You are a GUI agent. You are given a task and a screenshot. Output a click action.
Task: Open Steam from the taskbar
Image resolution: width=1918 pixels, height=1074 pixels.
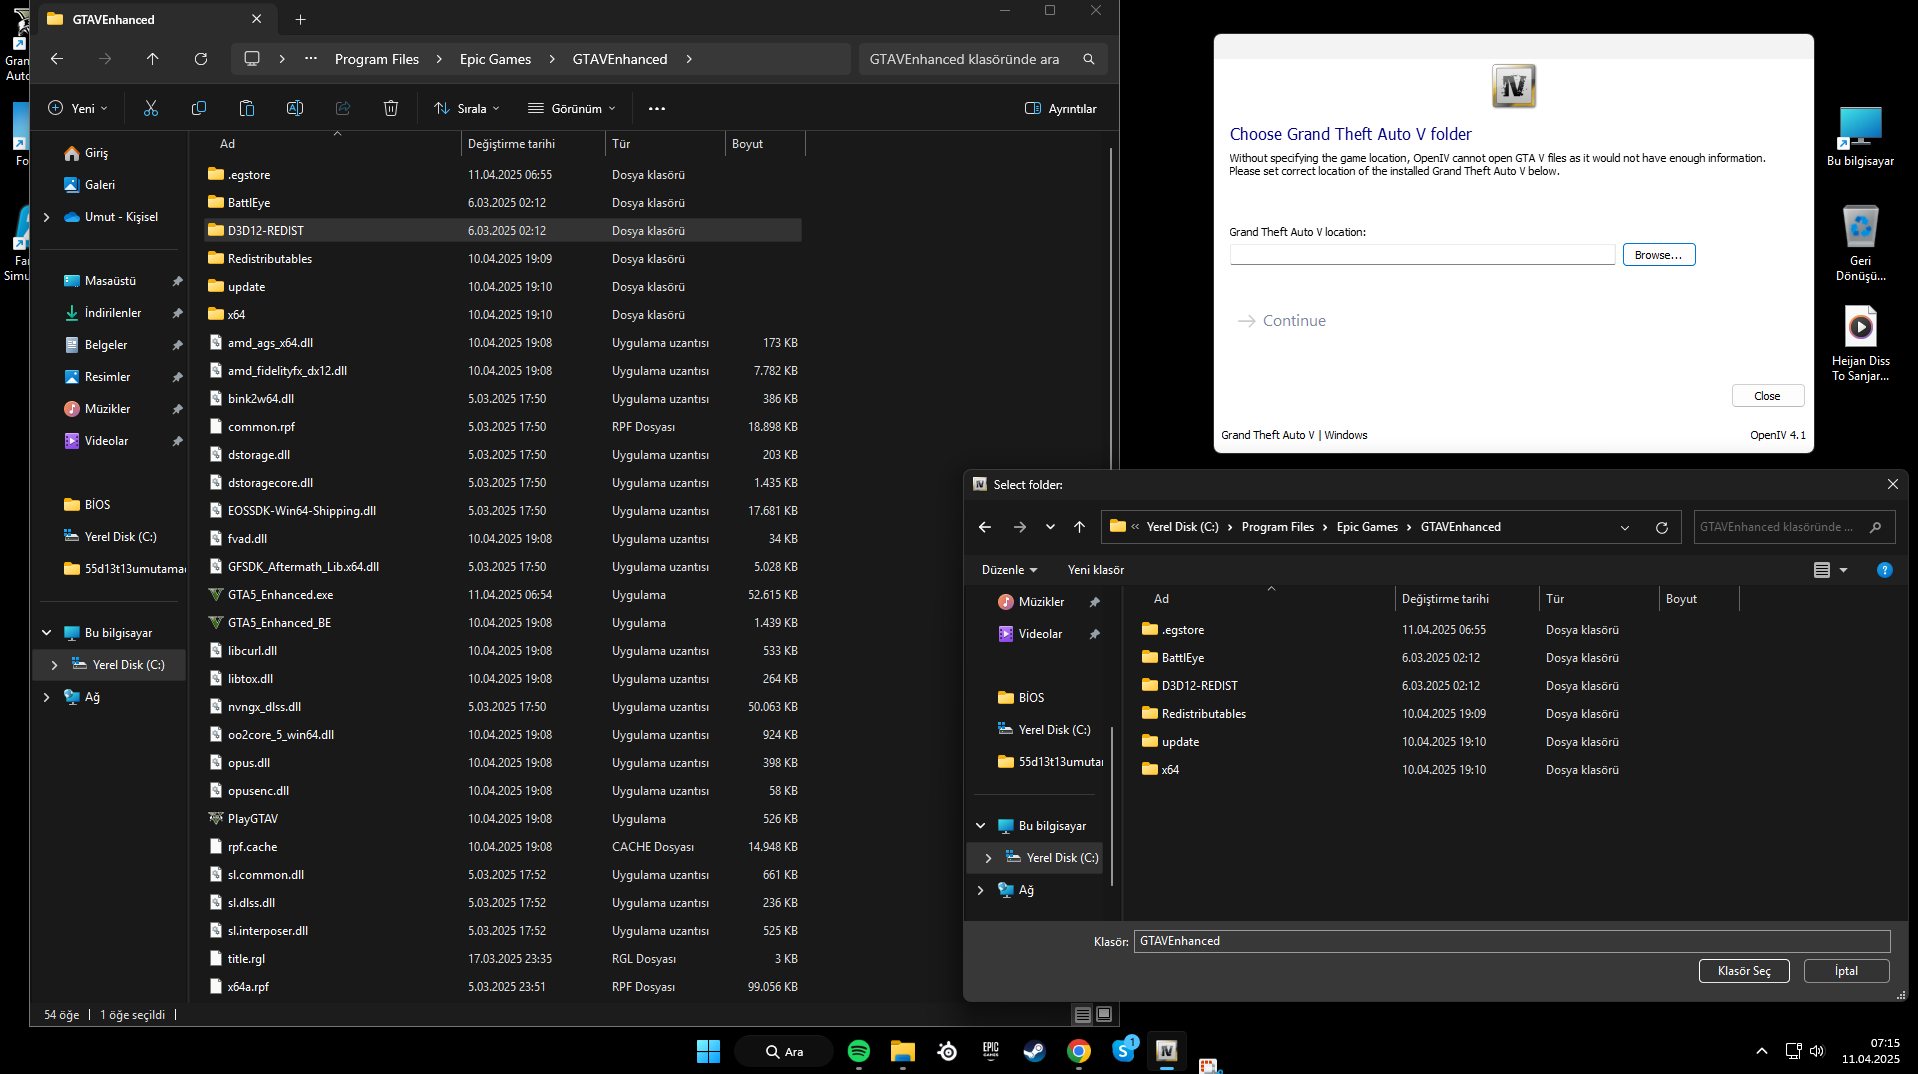coord(1035,1051)
